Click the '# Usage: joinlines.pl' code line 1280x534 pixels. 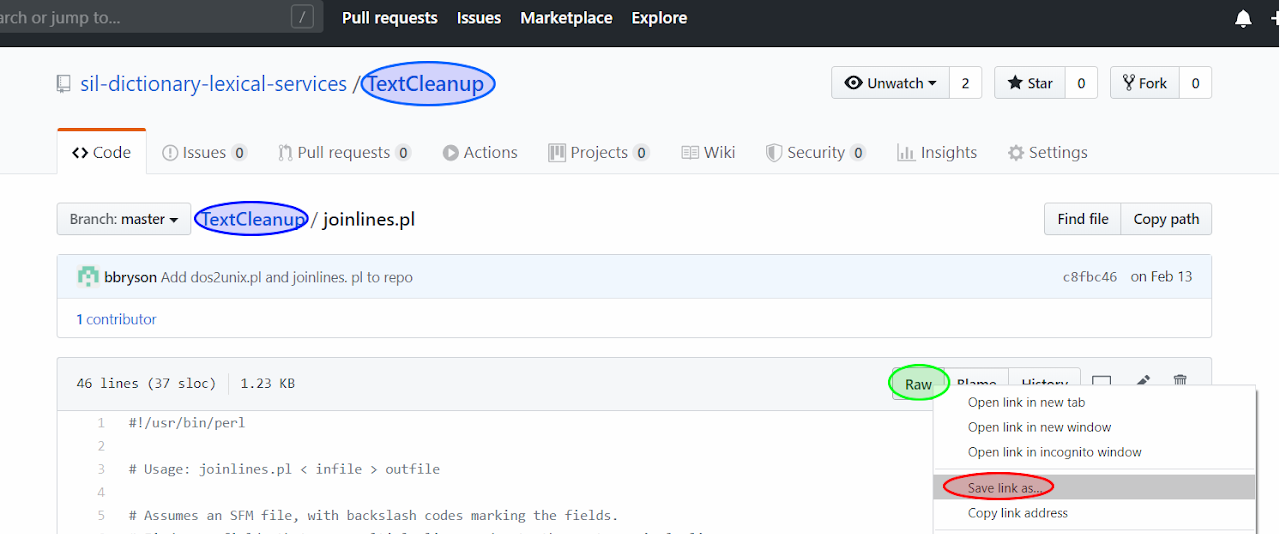(284, 469)
